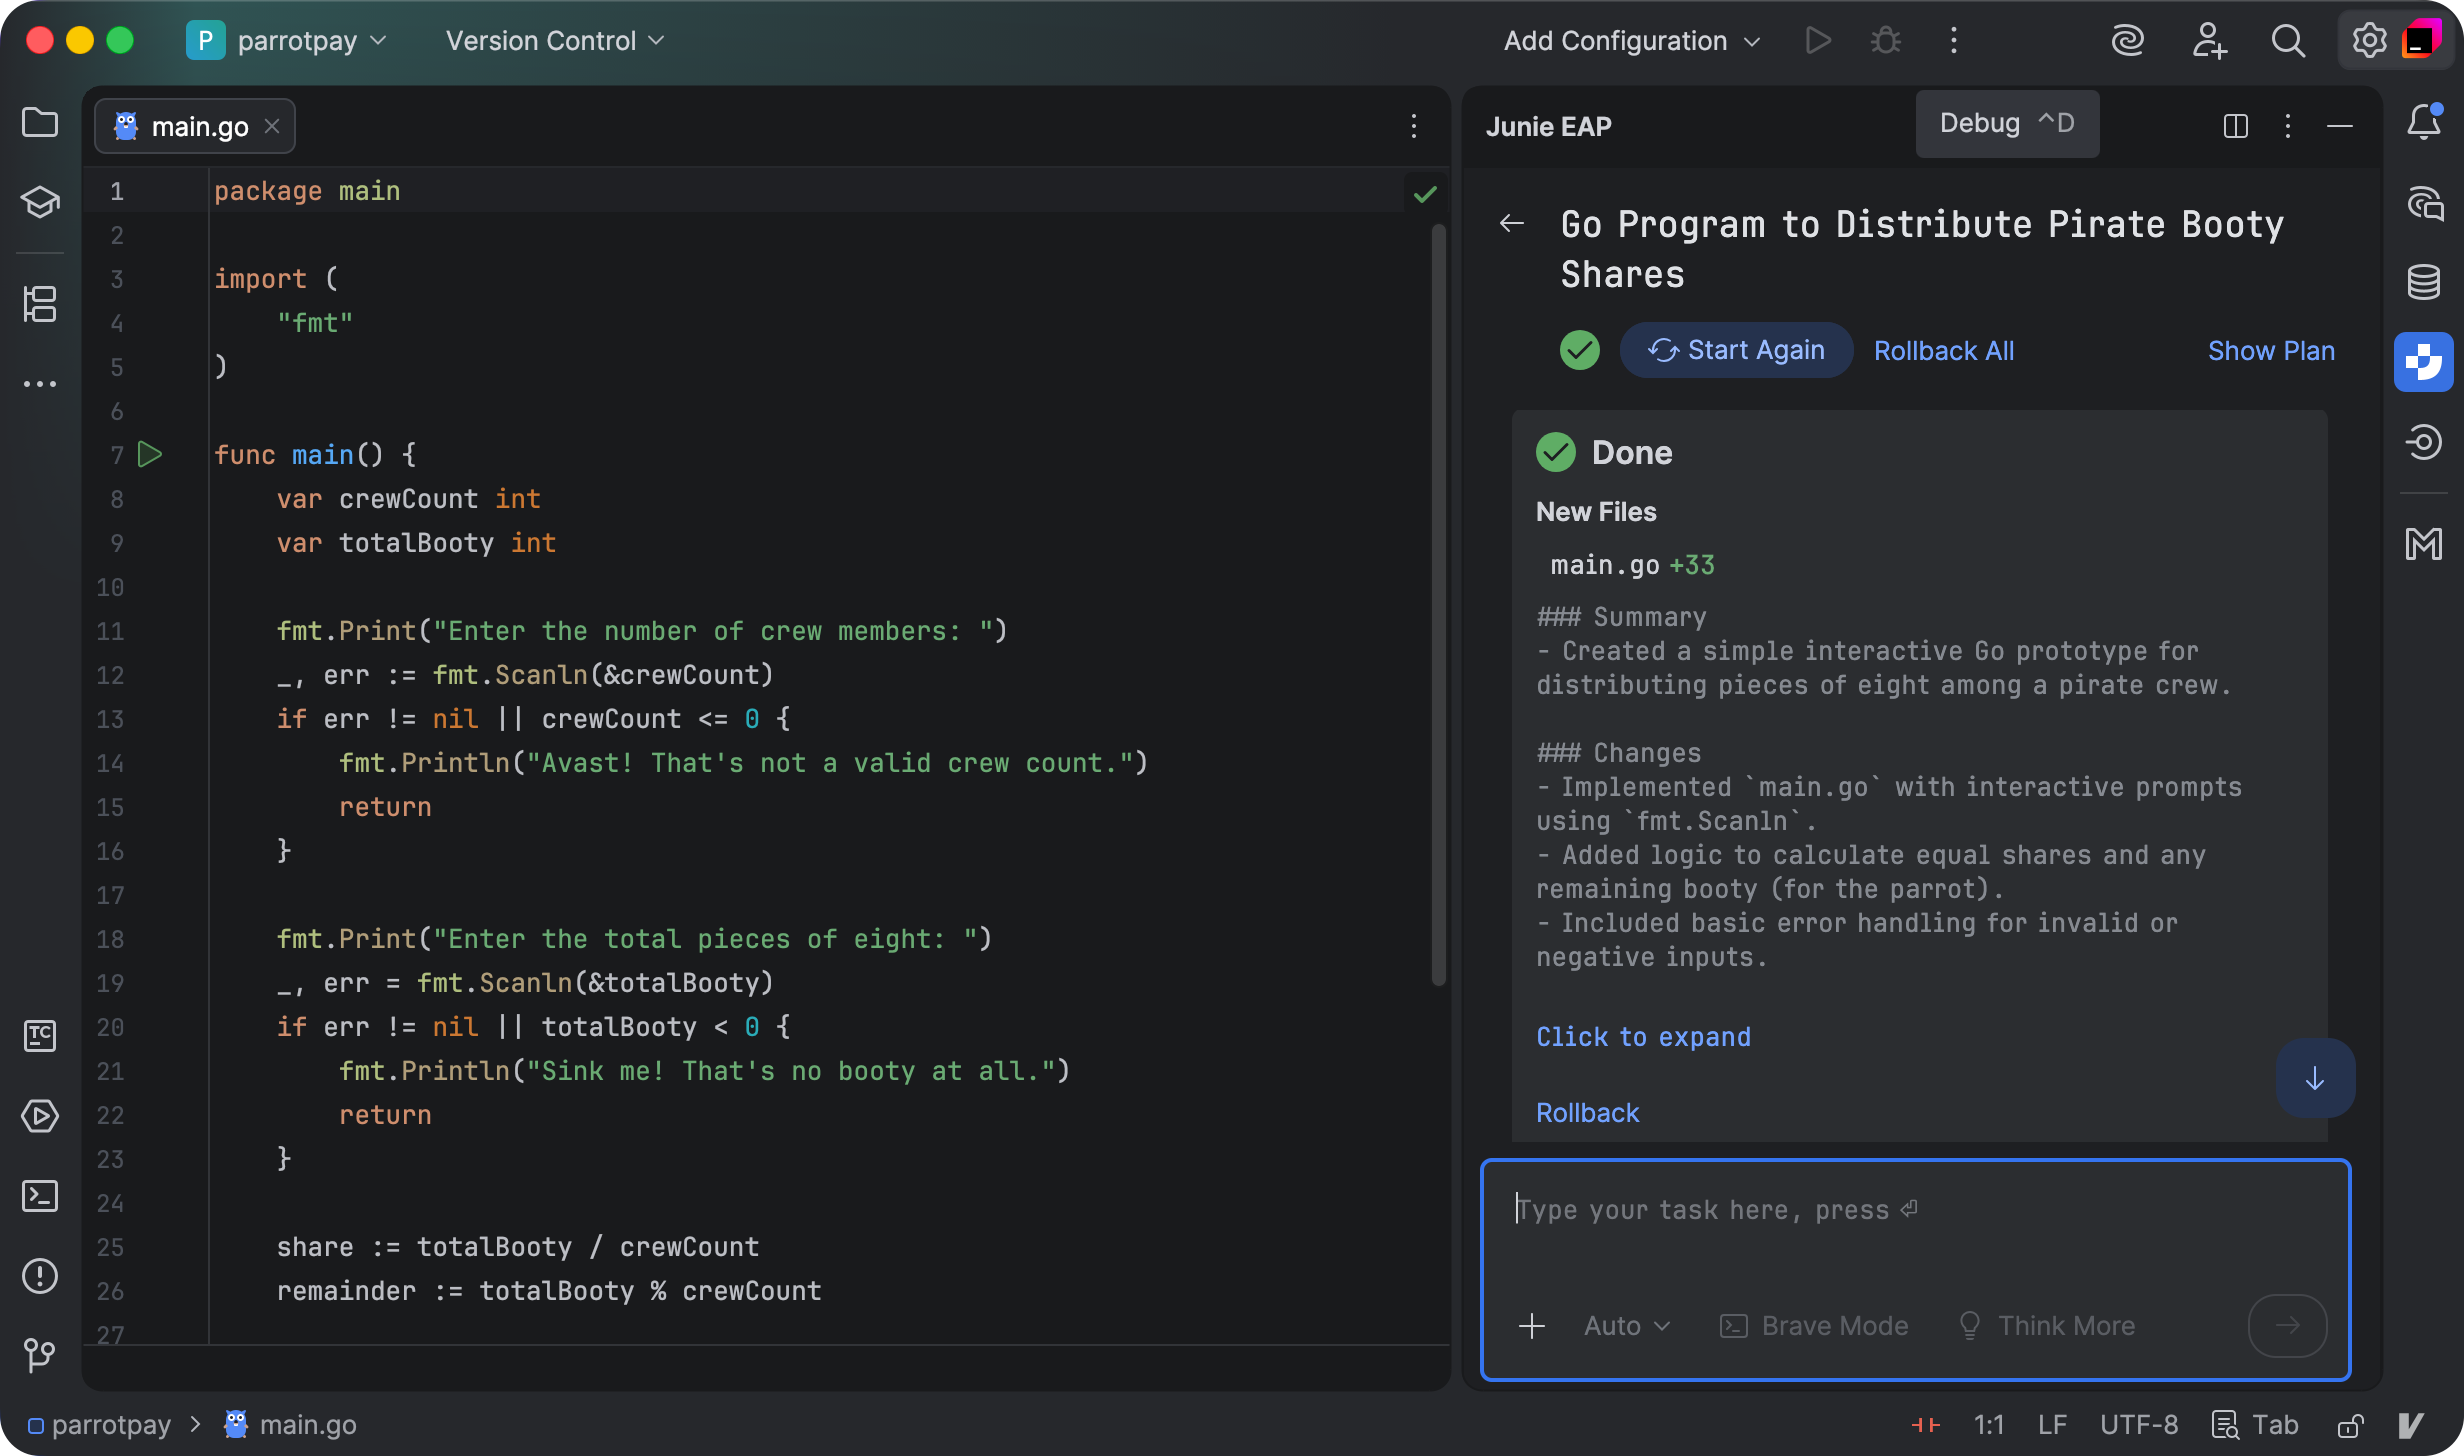Click the run gutter icon beside func main
2464x1456 pixels.
click(150, 455)
